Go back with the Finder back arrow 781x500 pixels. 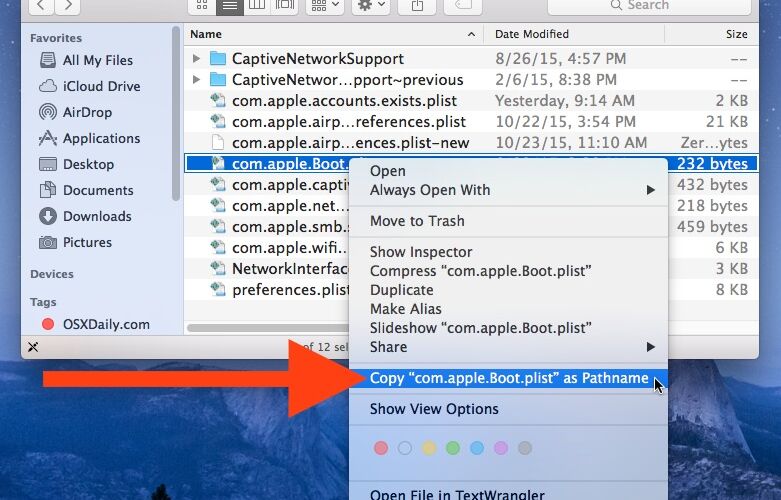click(x=41, y=5)
